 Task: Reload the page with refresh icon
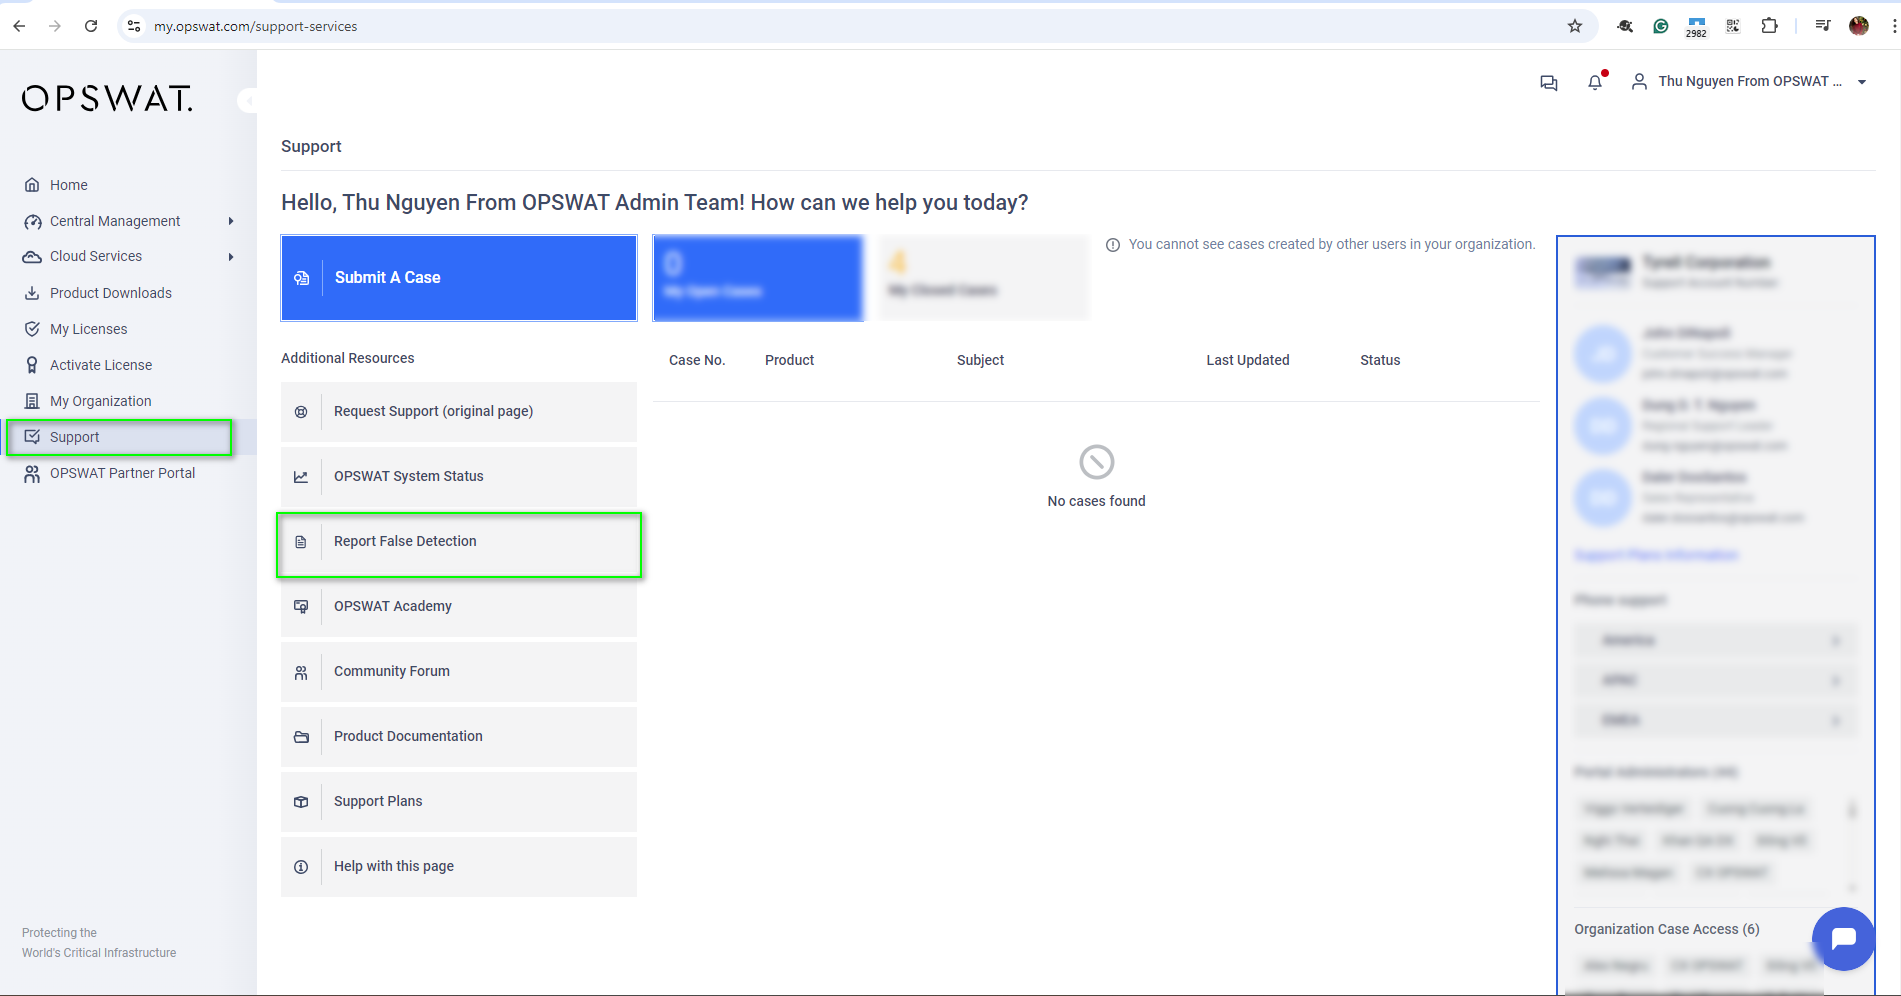click(91, 26)
